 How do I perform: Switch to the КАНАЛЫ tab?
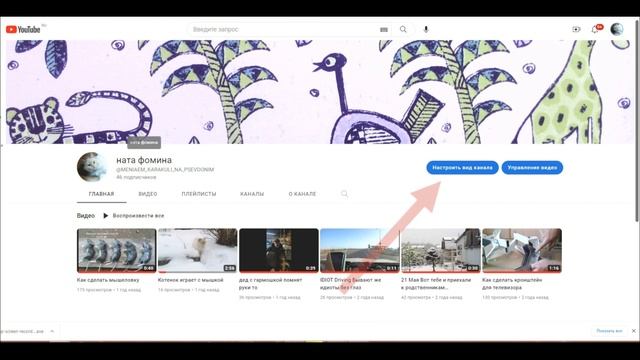point(252,194)
